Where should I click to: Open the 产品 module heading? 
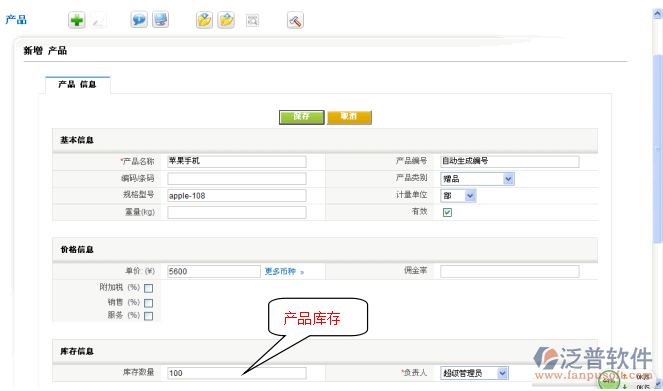coord(16,19)
